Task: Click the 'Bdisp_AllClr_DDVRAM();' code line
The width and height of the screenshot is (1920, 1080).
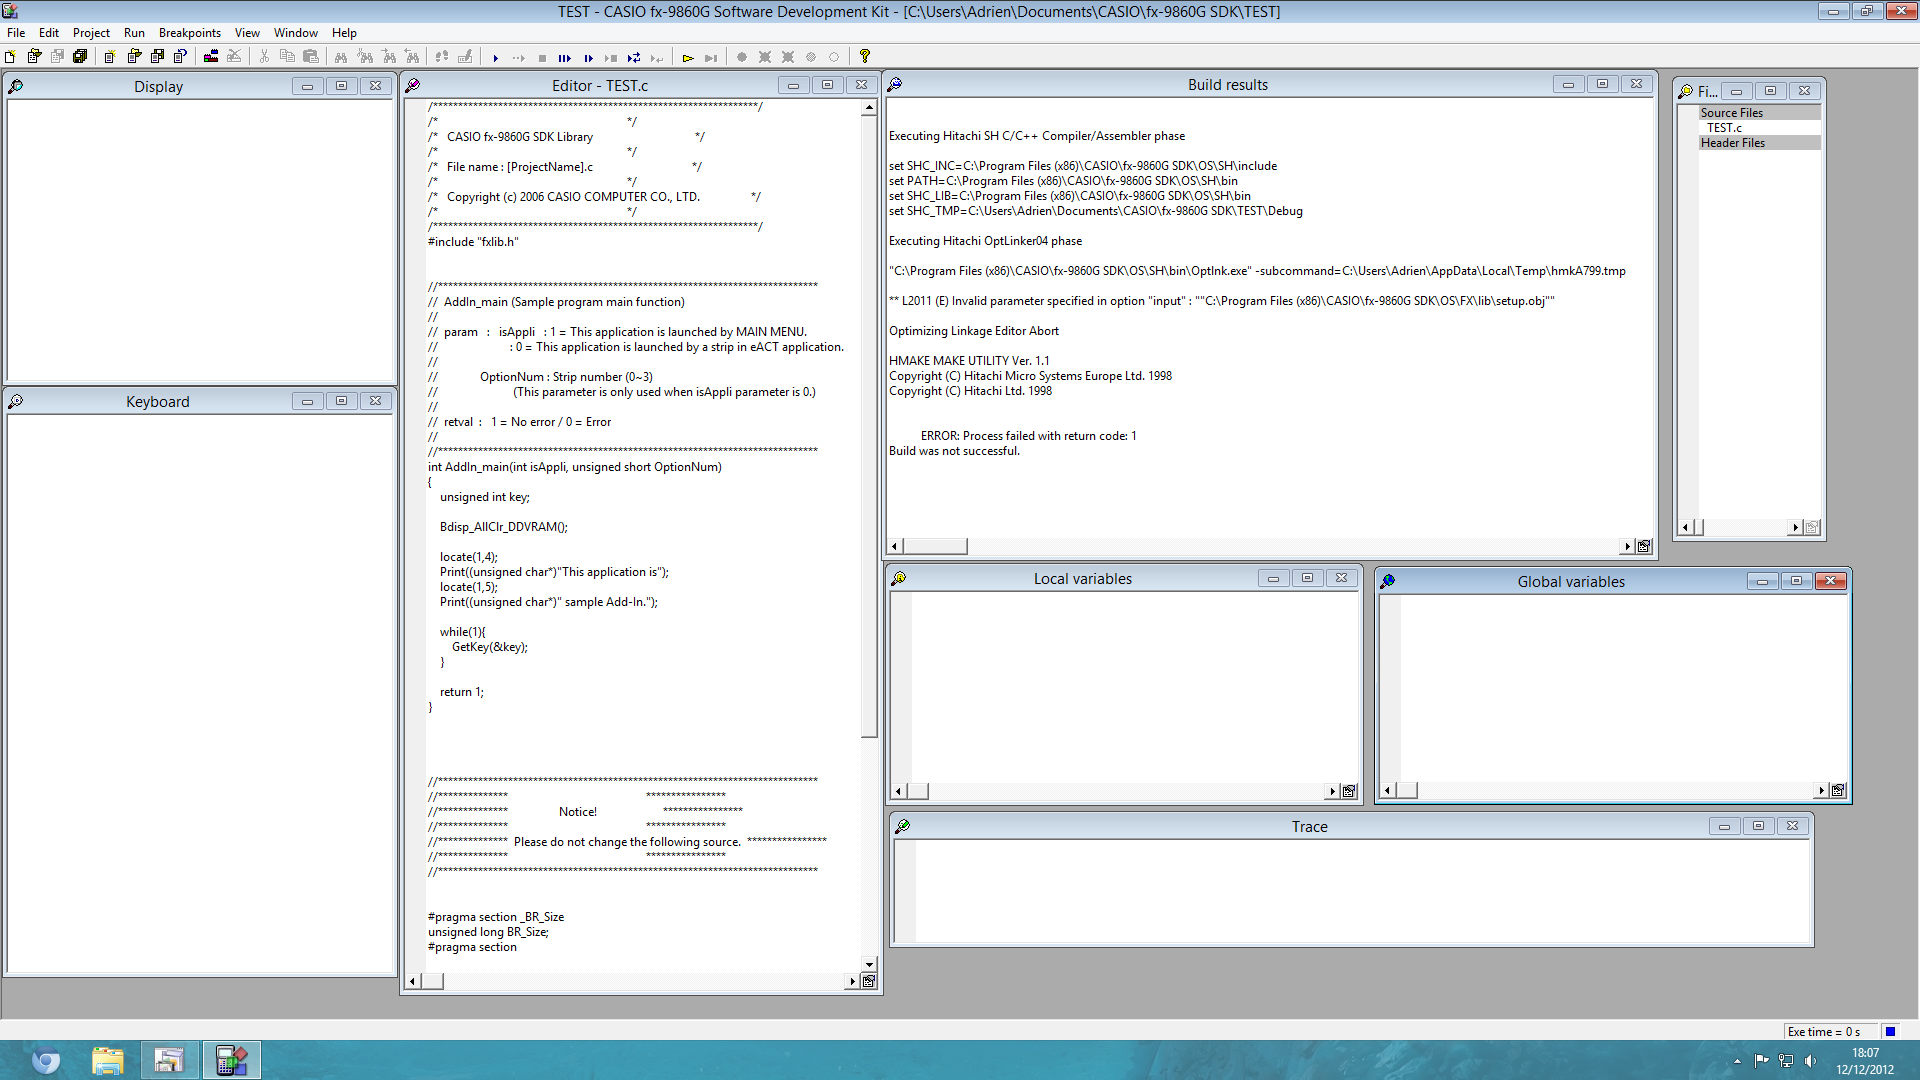Action: click(503, 527)
